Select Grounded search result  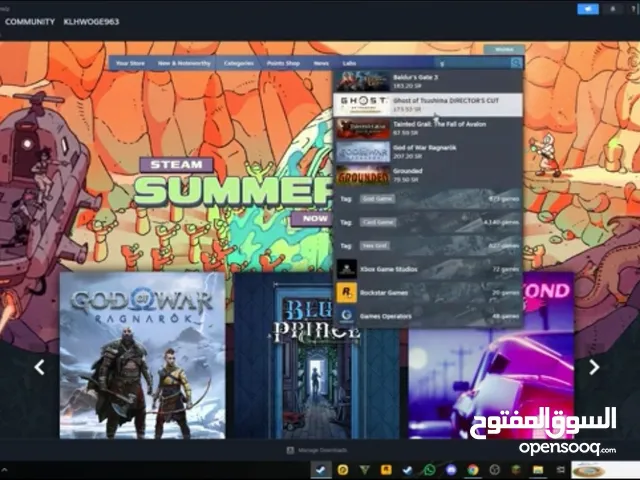(428, 175)
